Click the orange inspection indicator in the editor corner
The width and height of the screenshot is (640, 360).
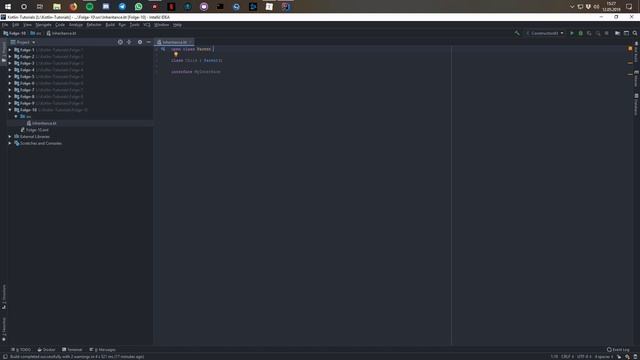(630, 49)
